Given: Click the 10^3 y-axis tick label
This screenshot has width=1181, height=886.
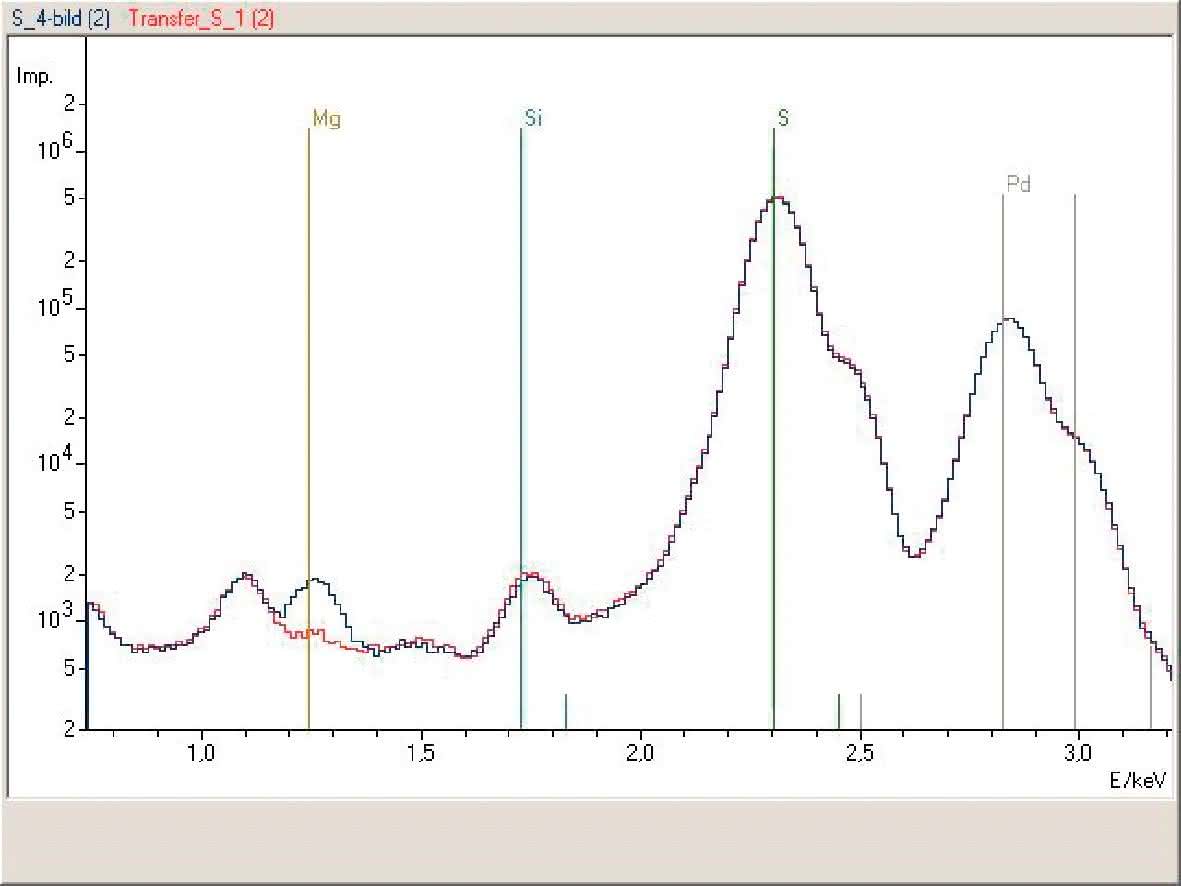Looking at the screenshot, I should (x=56, y=616).
